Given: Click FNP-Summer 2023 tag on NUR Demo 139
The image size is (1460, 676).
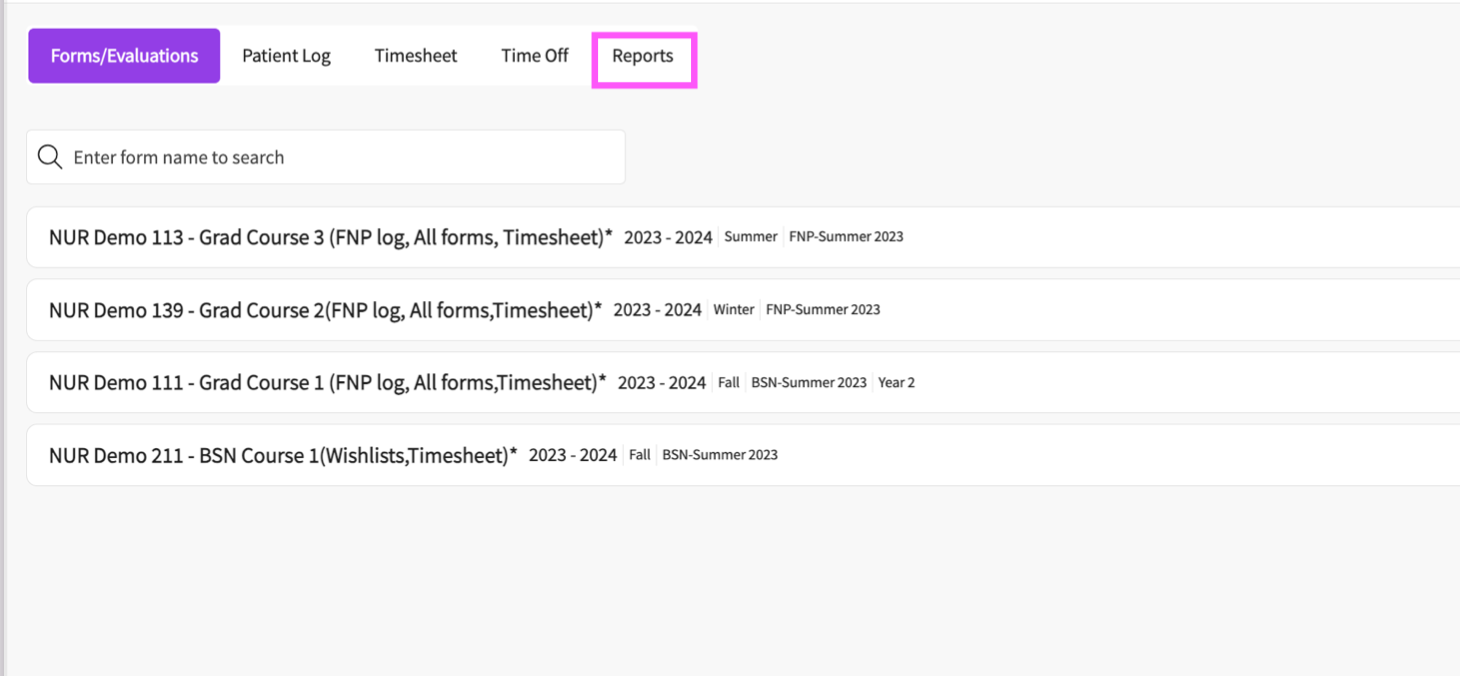Looking at the screenshot, I should [823, 310].
